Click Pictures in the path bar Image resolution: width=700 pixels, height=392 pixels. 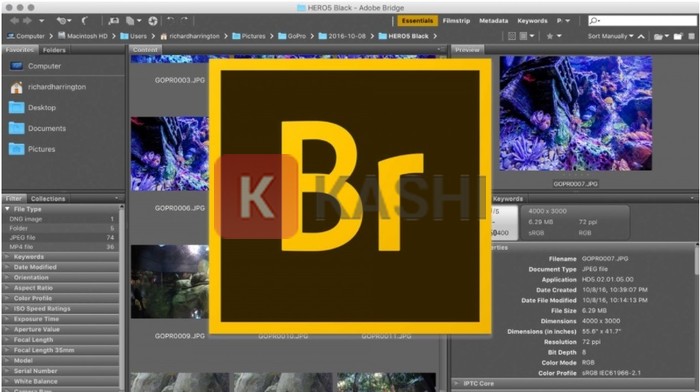249,36
